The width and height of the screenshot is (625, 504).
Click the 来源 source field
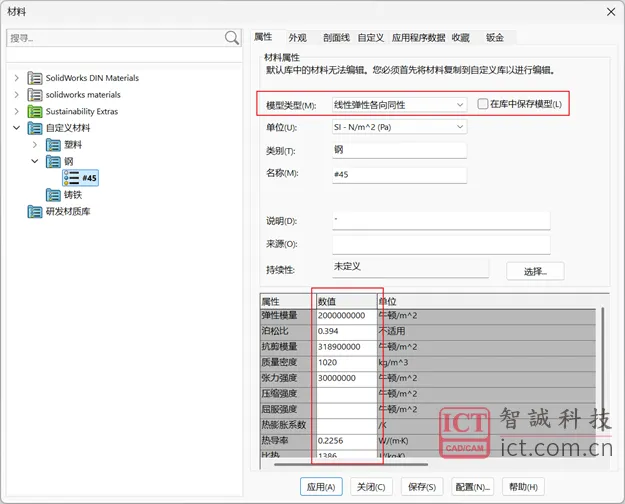441,244
